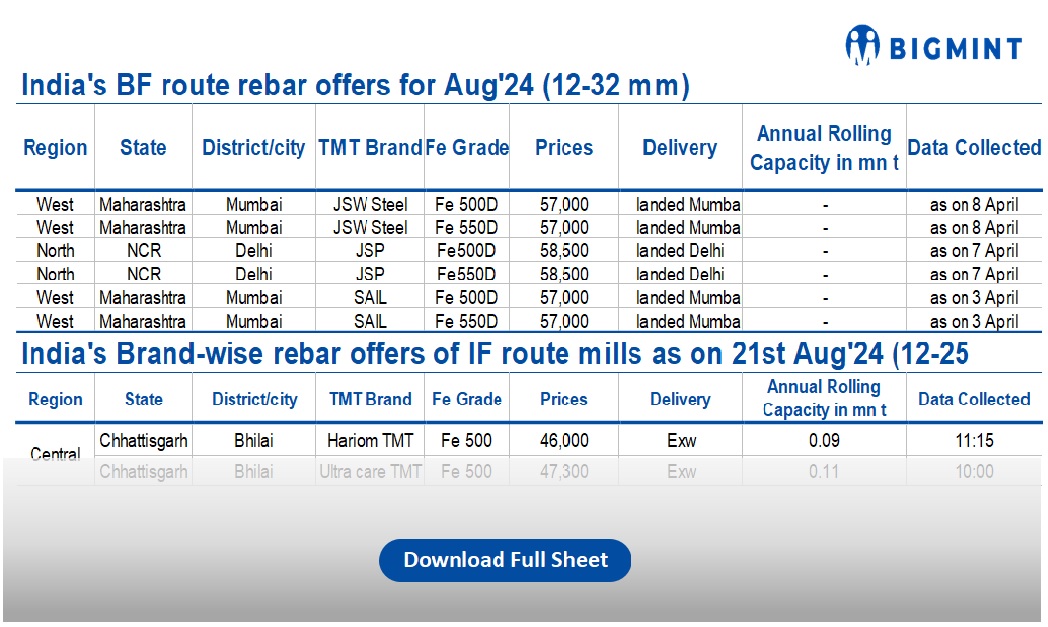Select JSW Steel cell in Fe 500D row
Image resolution: width=1048 pixels, height=627 pixels.
[370, 204]
